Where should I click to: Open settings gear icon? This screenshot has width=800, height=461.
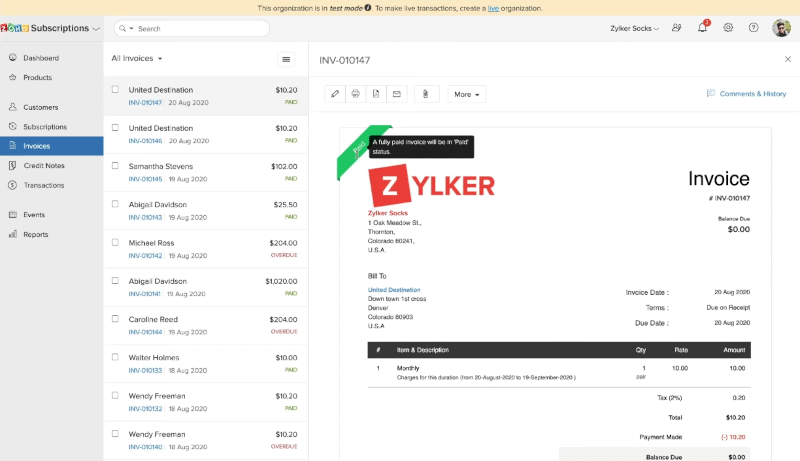(x=728, y=28)
